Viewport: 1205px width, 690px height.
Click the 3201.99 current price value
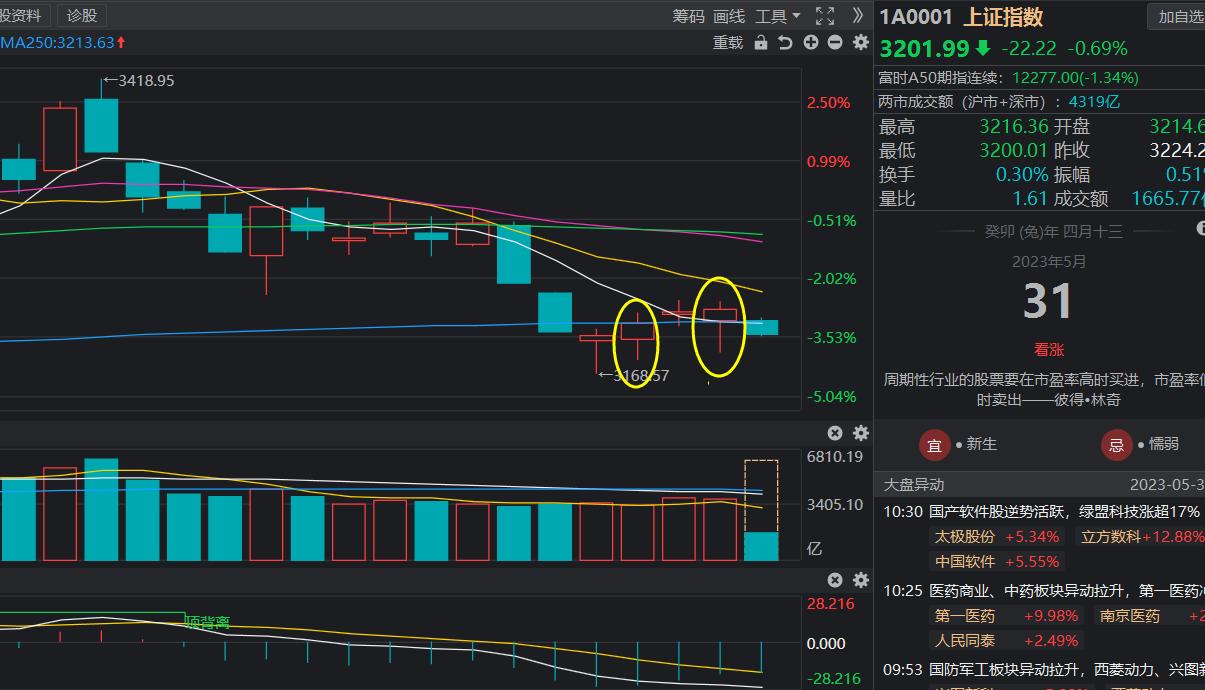925,48
